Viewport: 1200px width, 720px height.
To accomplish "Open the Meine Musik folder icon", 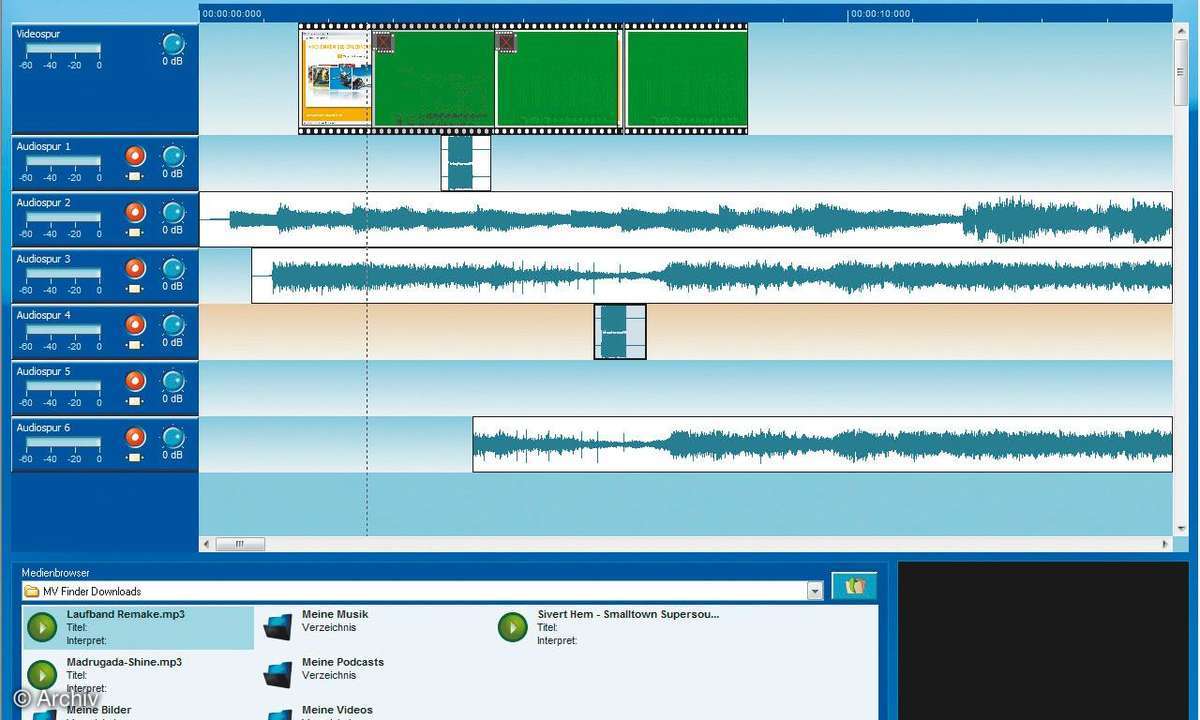I will pos(277,627).
